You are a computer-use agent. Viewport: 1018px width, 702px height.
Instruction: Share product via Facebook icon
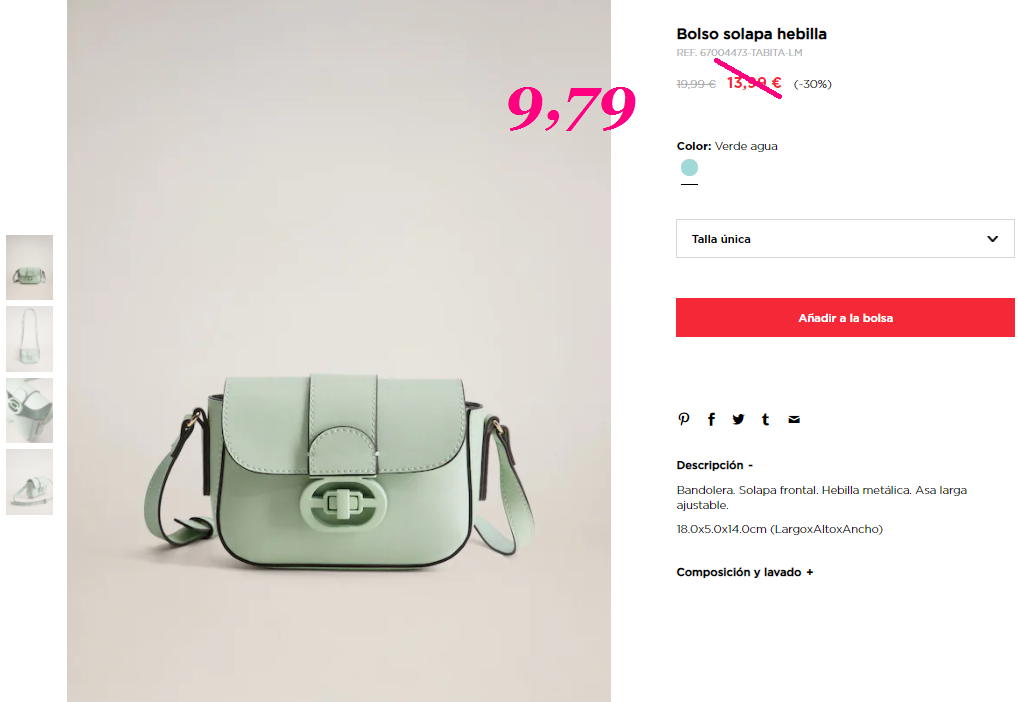712,420
